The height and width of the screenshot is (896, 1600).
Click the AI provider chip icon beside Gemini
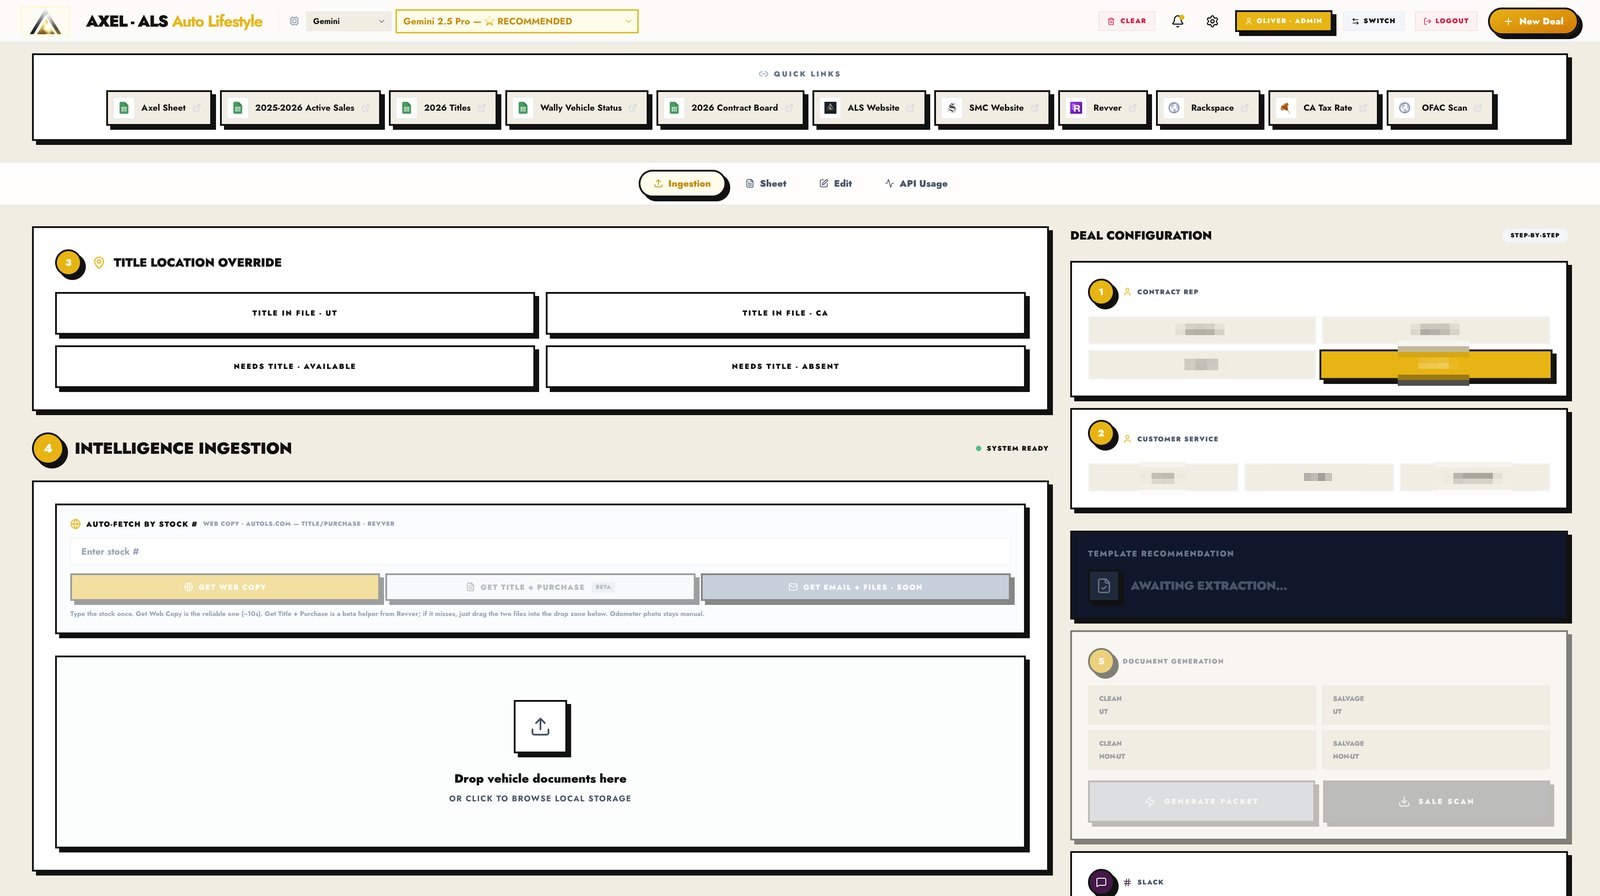[x=294, y=21]
